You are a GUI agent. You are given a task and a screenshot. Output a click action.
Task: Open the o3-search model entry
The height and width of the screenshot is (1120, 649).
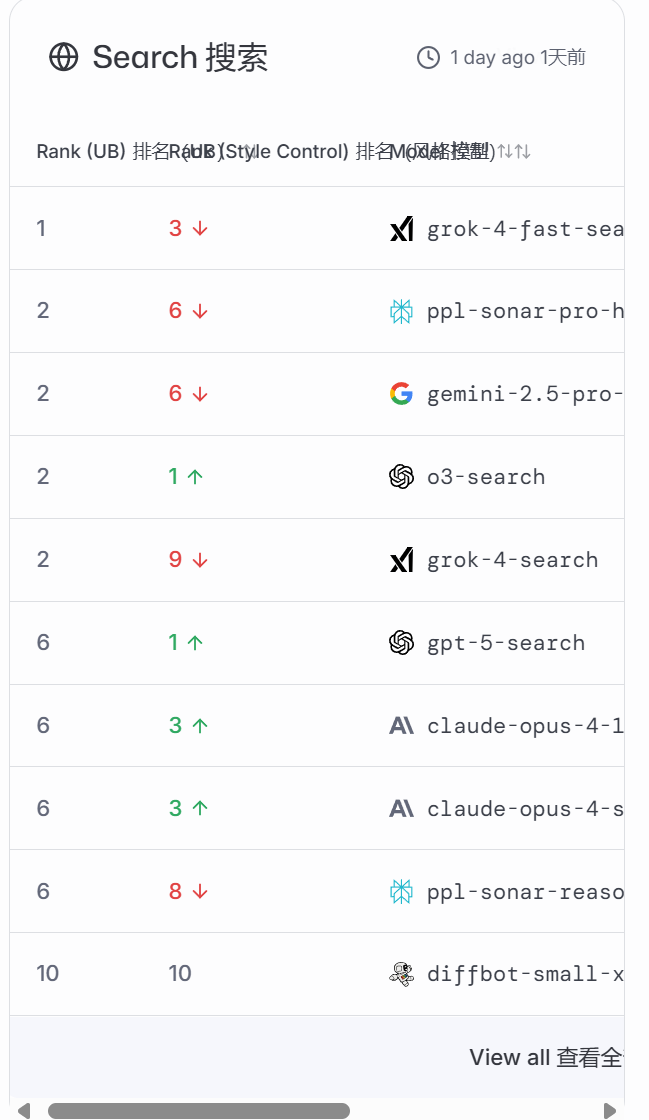486,477
